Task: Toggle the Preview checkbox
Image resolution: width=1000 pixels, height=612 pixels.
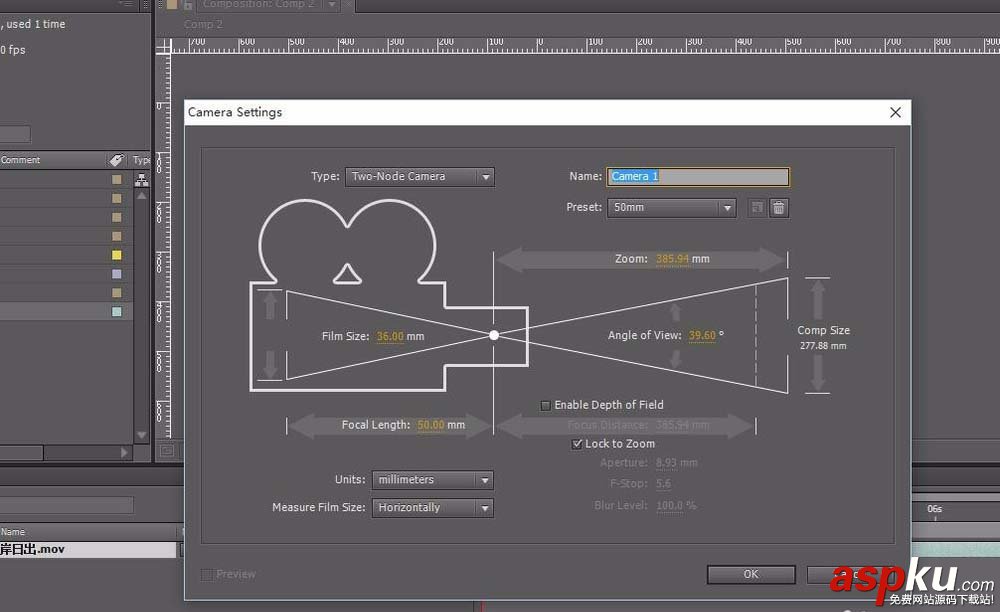Action: [207, 574]
